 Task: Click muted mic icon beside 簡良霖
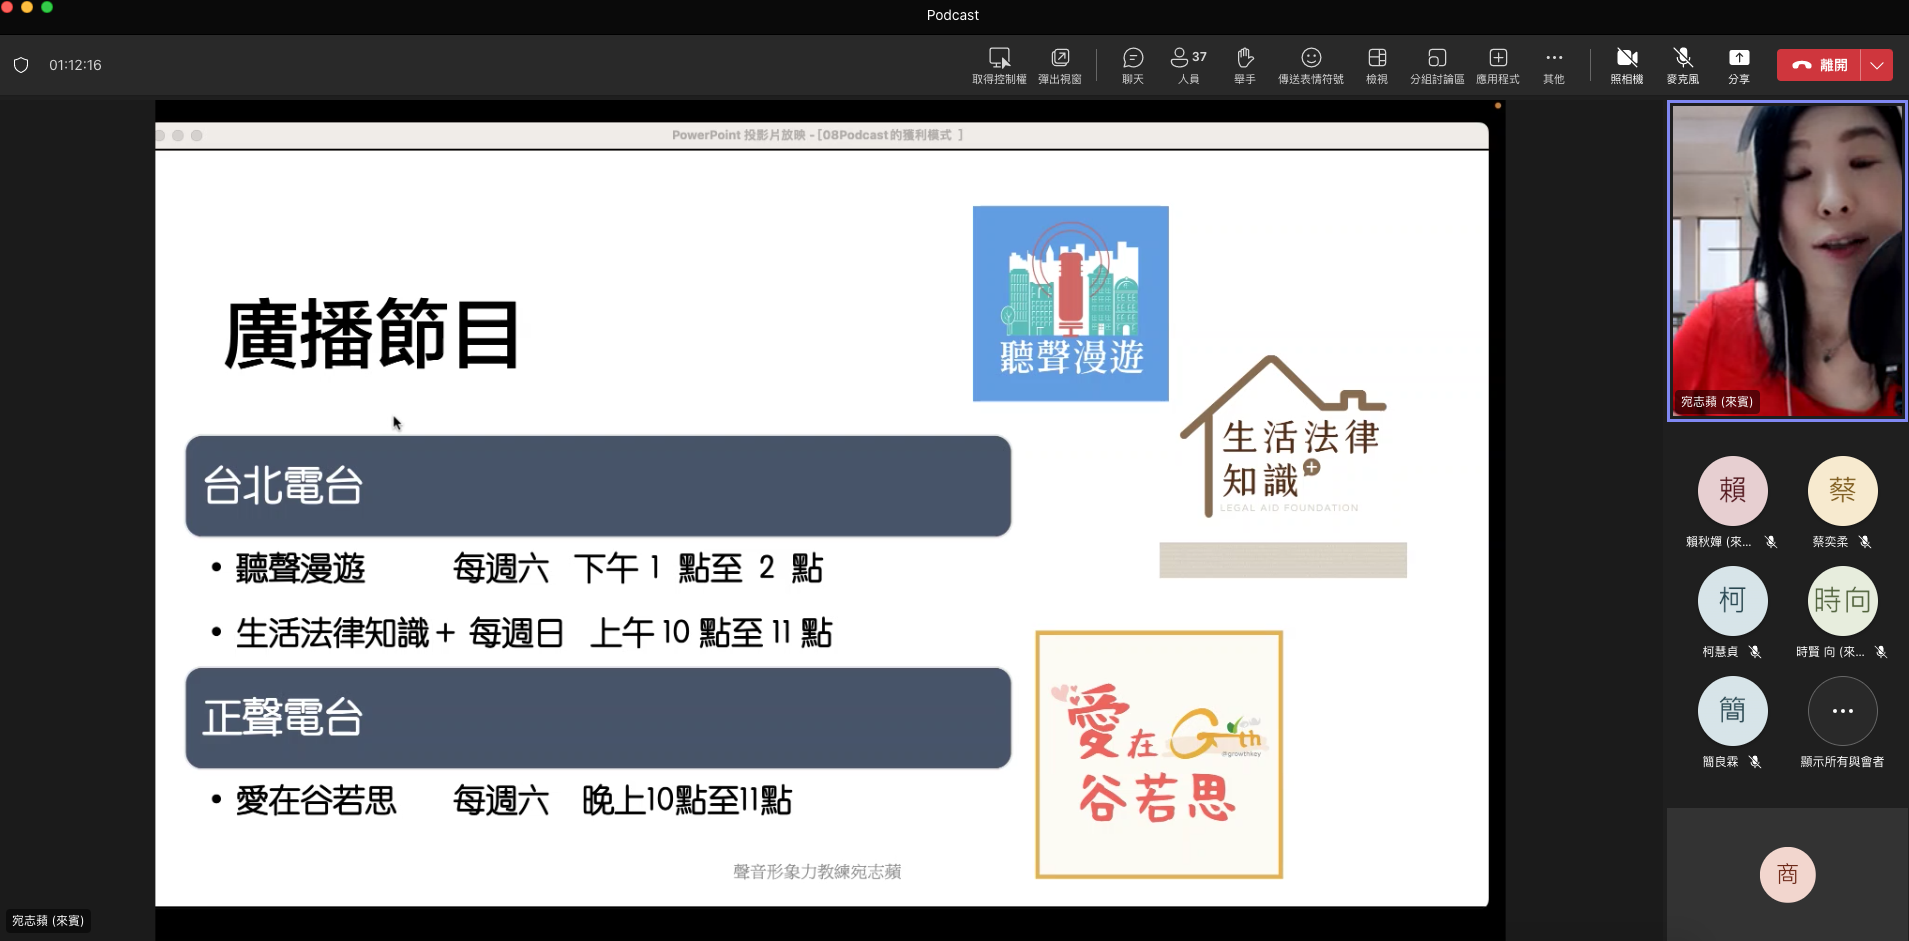click(x=1755, y=762)
